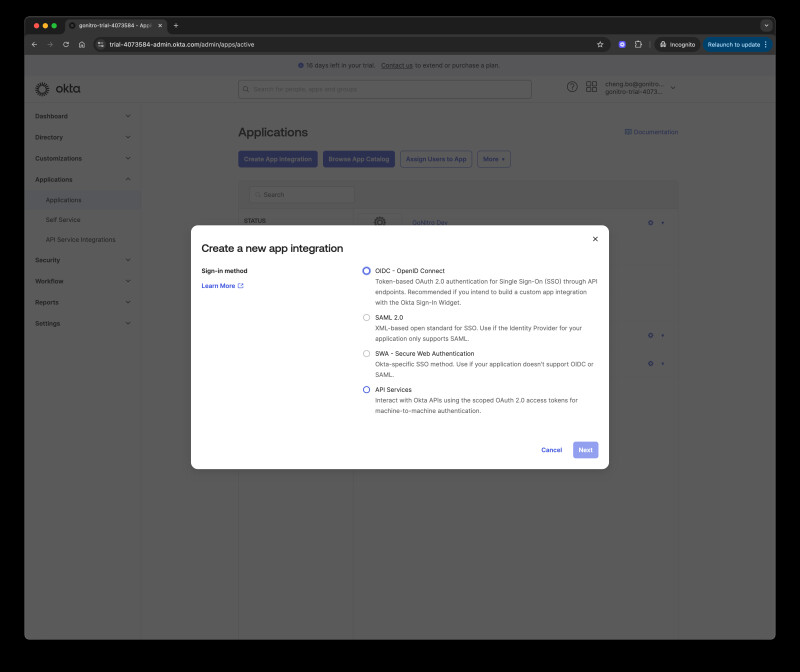The image size is (800, 672).
Task: Click the info icon in trial banner
Action: click(301, 66)
